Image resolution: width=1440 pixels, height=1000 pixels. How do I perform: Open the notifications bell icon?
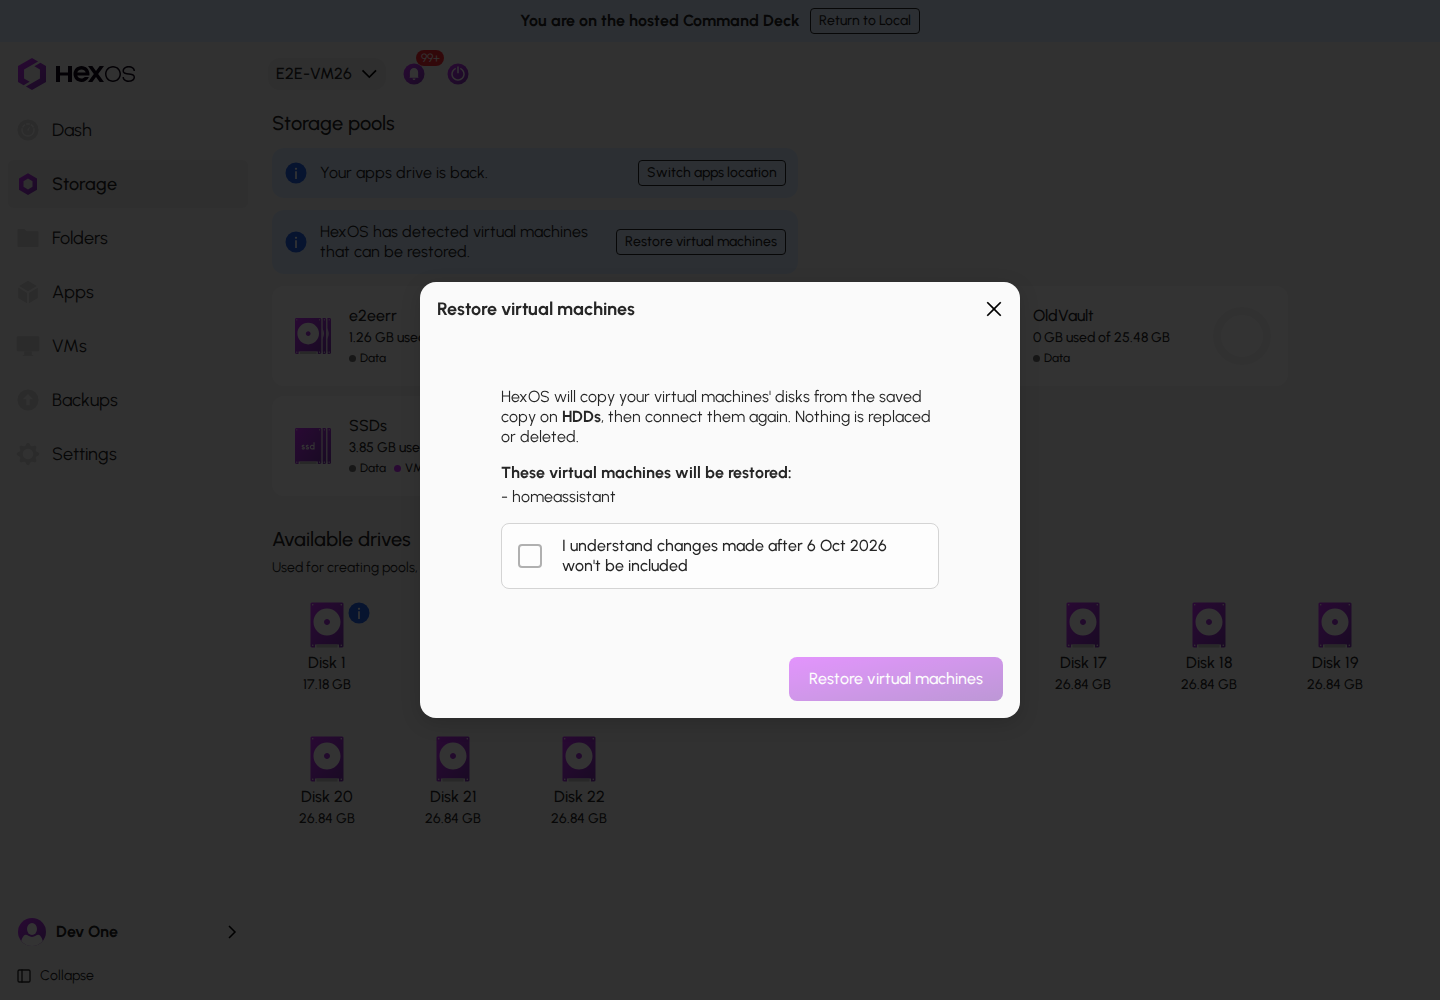coord(414,74)
